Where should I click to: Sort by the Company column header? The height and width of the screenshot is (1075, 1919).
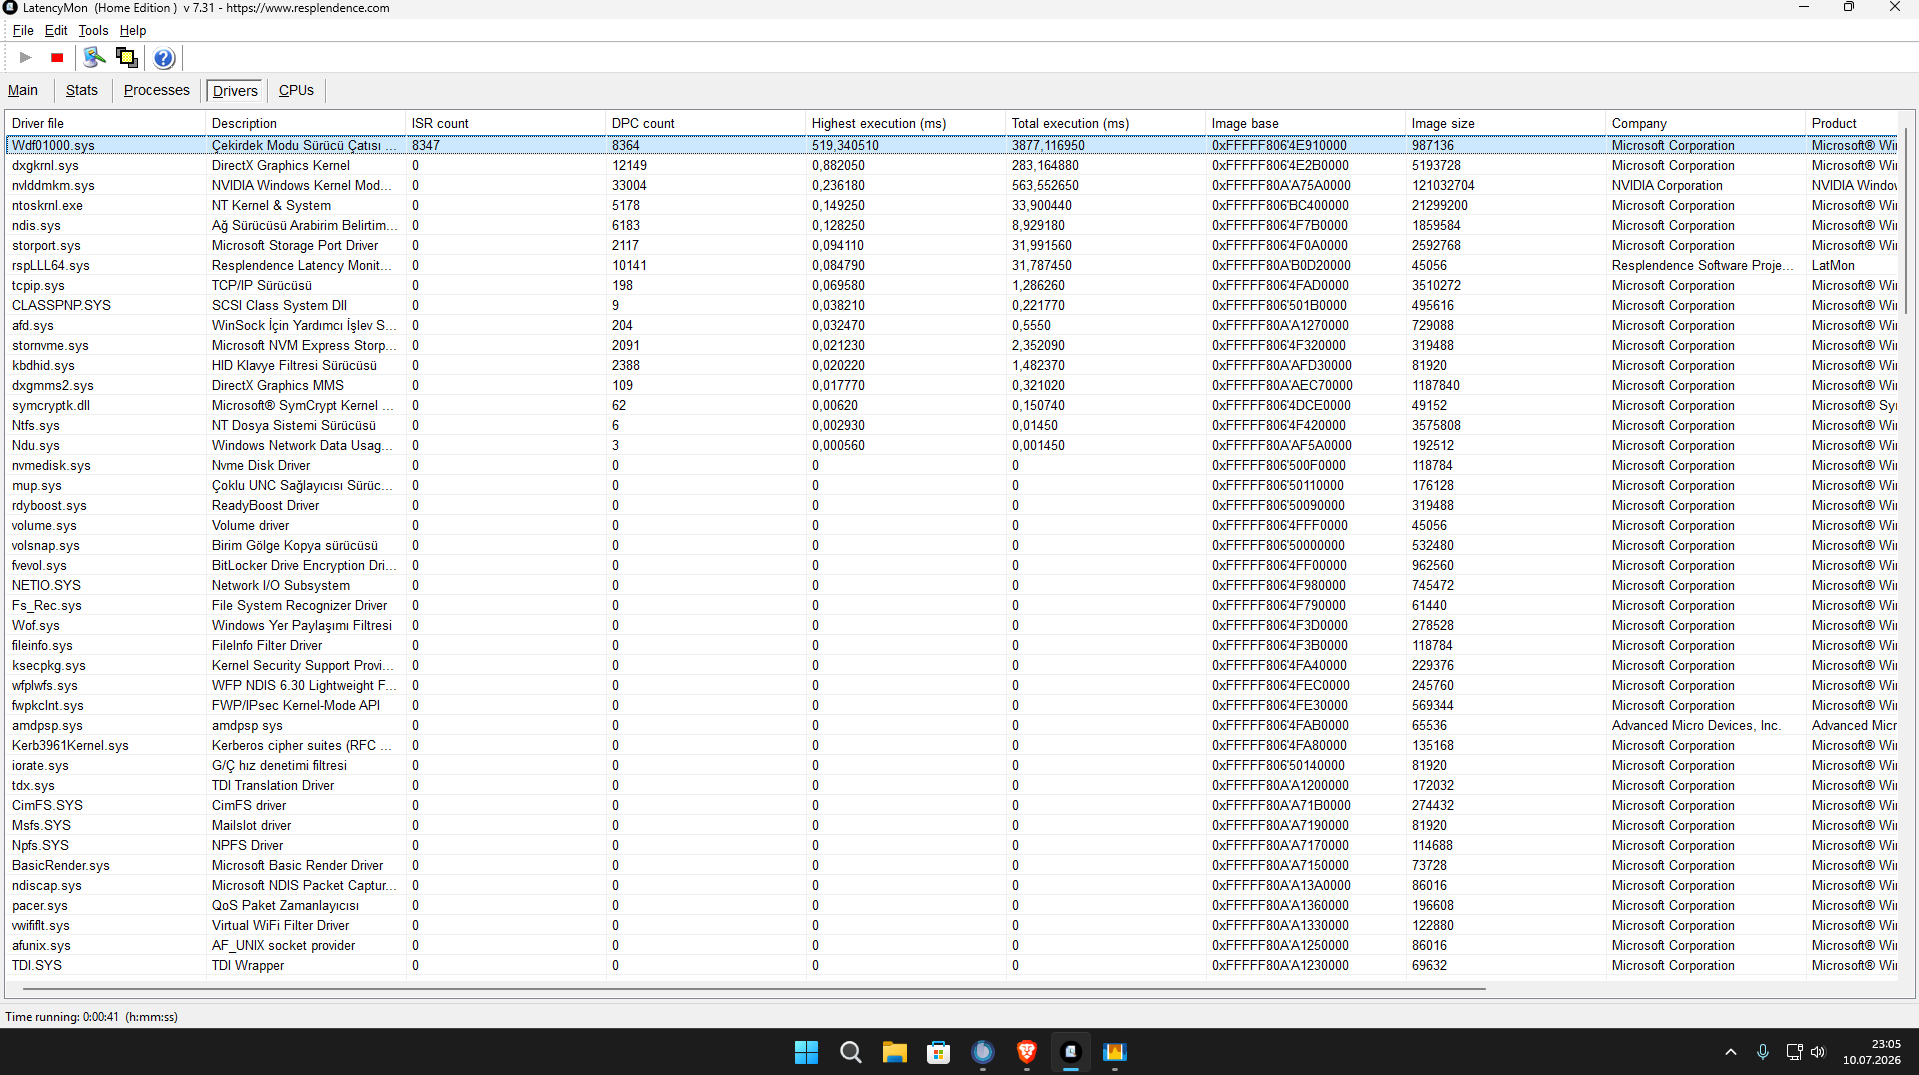pos(1705,123)
